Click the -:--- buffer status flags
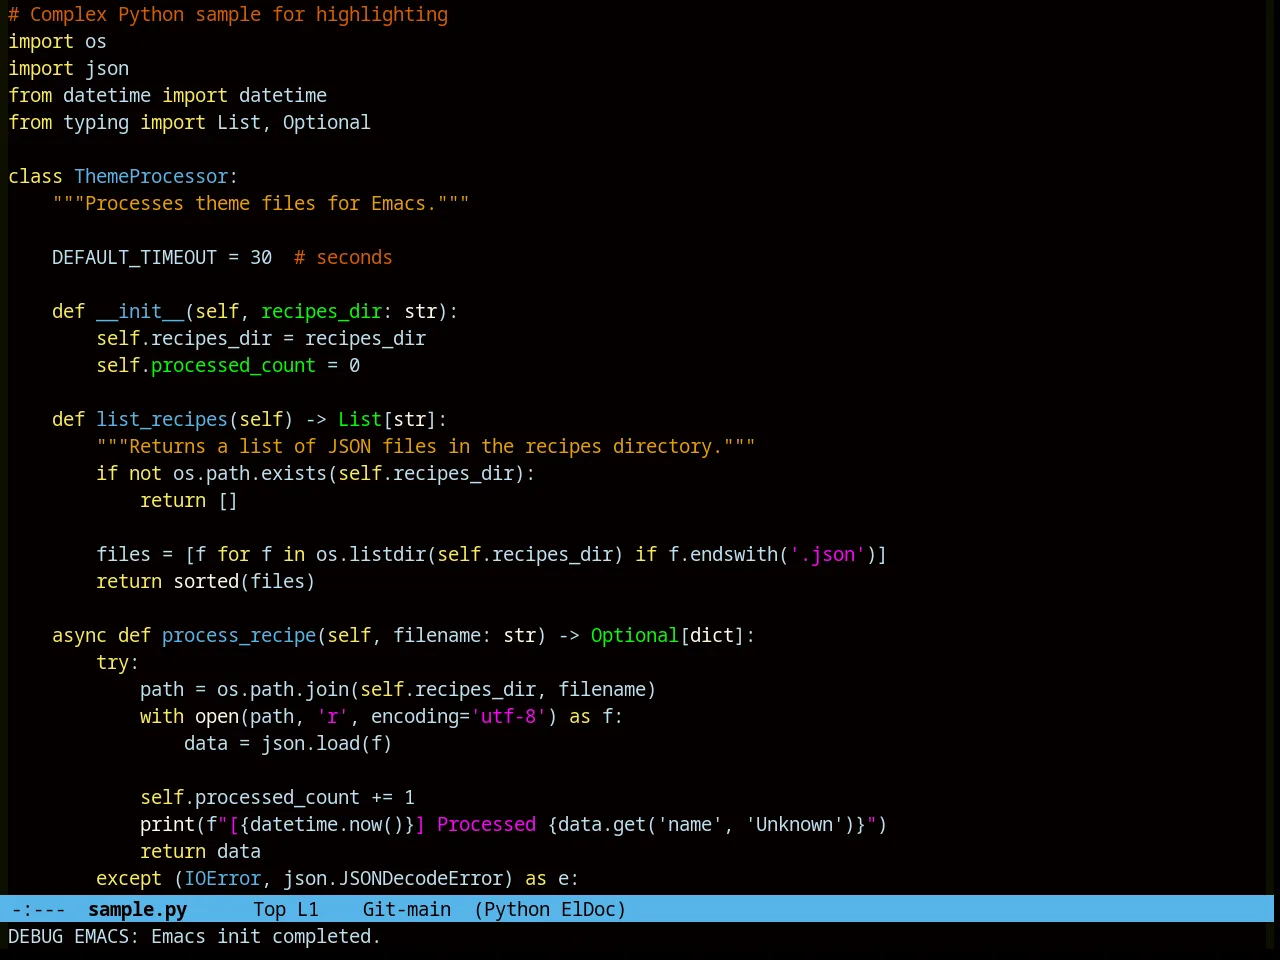Viewport: 1280px width, 960px height. [x=38, y=909]
